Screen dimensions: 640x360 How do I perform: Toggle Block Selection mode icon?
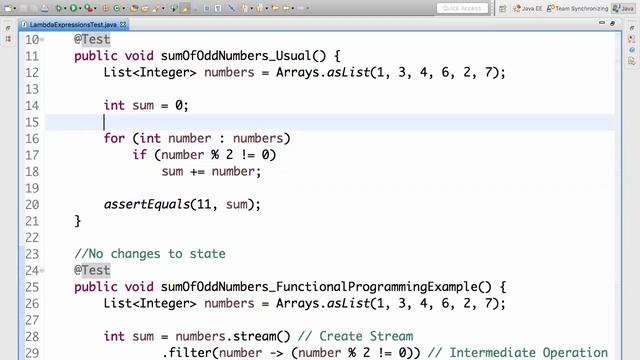(x=207, y=8)
